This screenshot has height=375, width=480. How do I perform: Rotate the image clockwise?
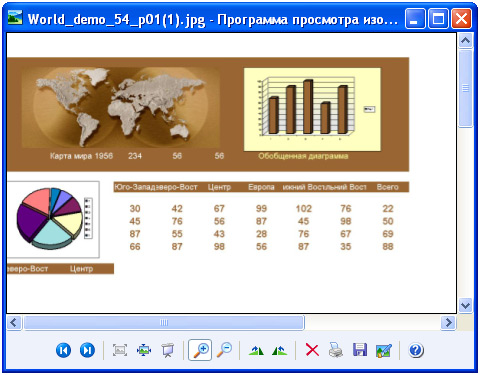click(256, 350)
